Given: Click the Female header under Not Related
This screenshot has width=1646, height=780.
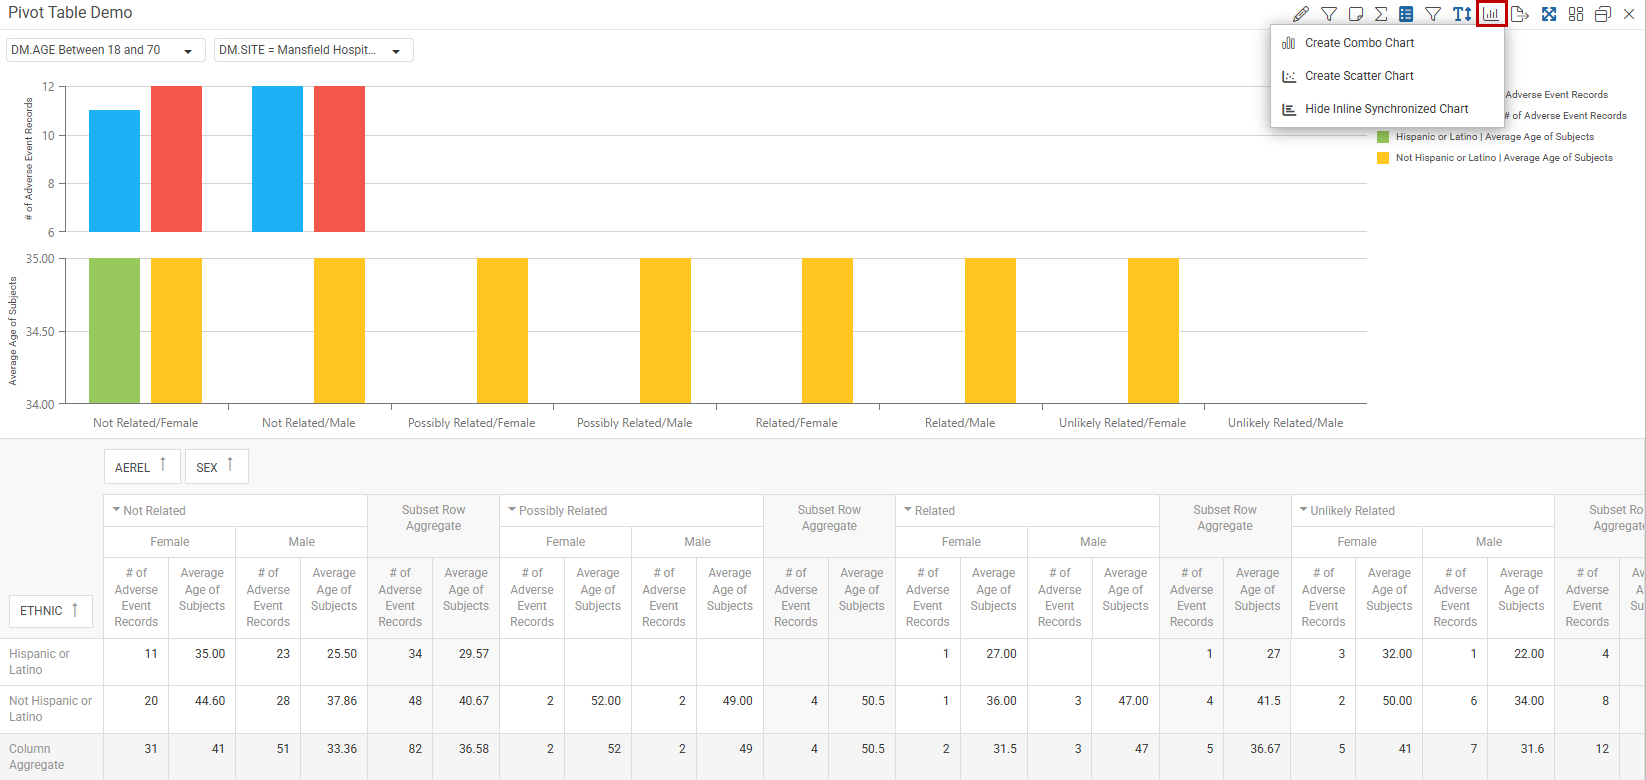Looking at the screenshot, I should coord(170,542).
